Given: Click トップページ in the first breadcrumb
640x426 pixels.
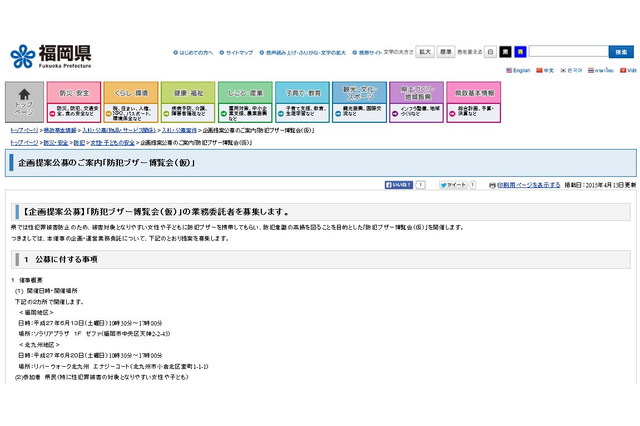Looking at the screenshot, I should point(24,130).
